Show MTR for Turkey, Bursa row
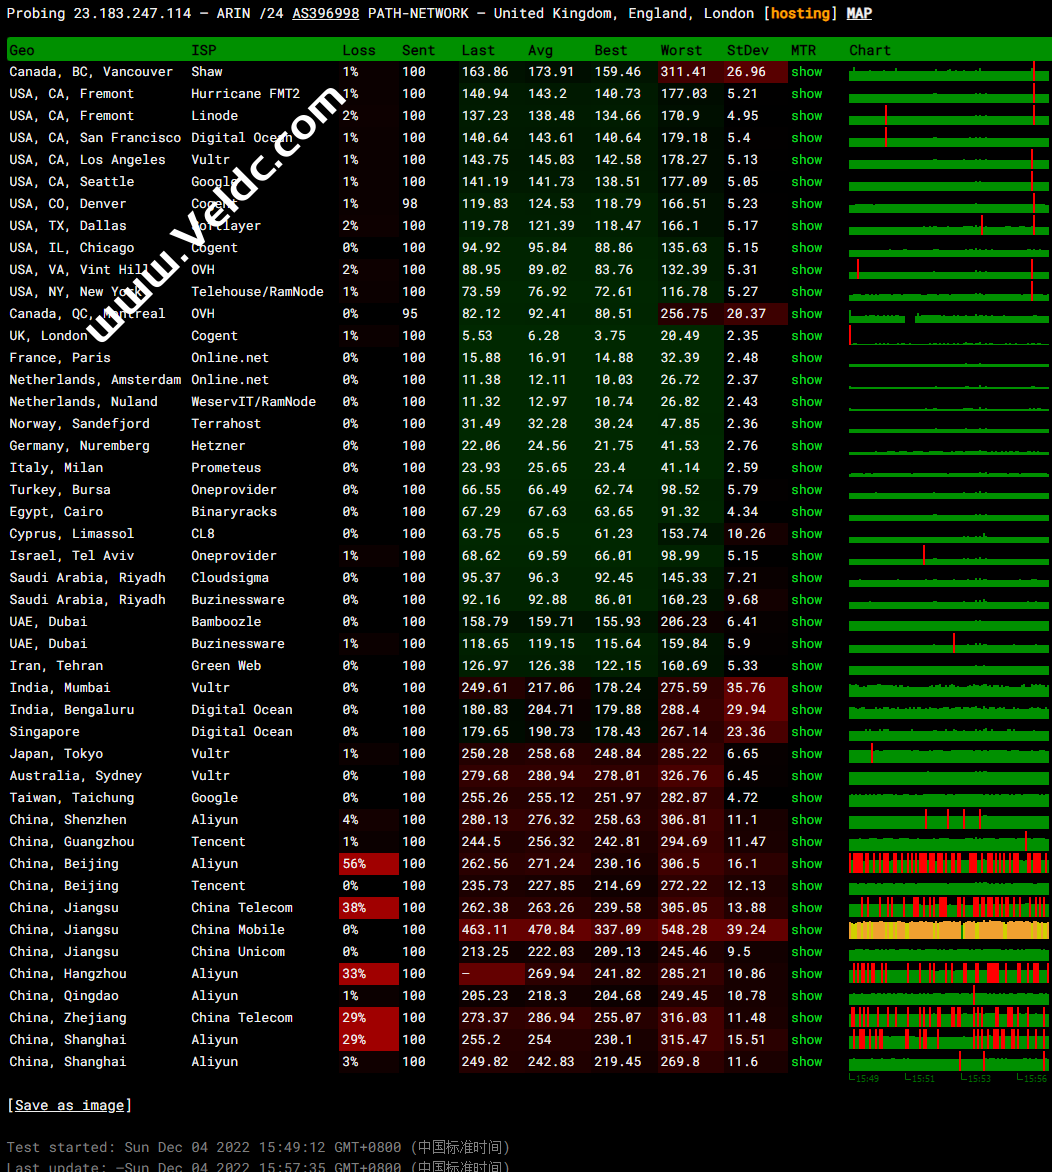 (807, 490)
